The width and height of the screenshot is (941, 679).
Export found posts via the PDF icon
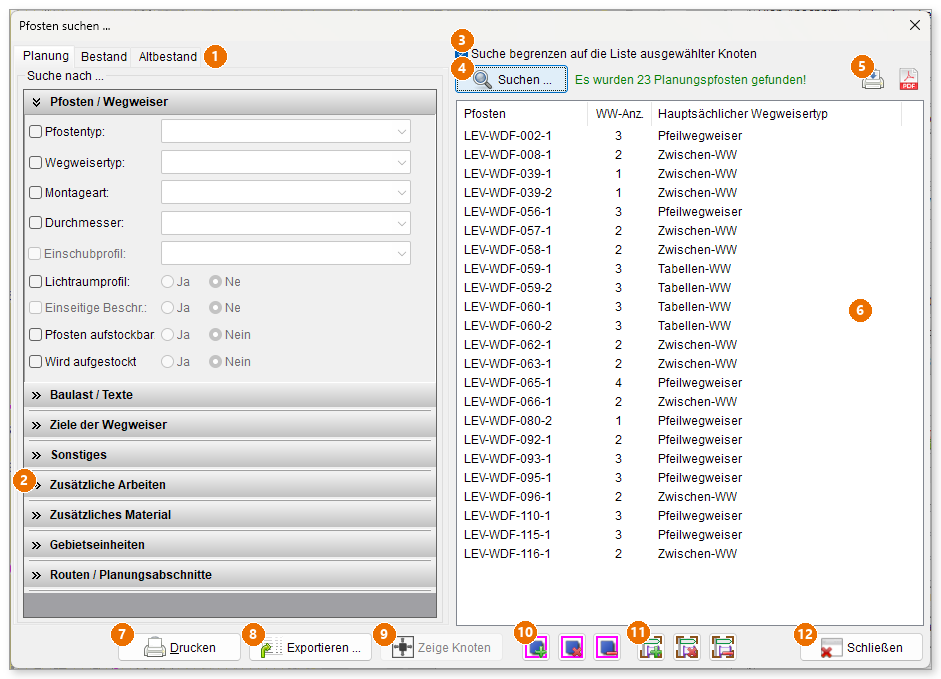point(908,79)
